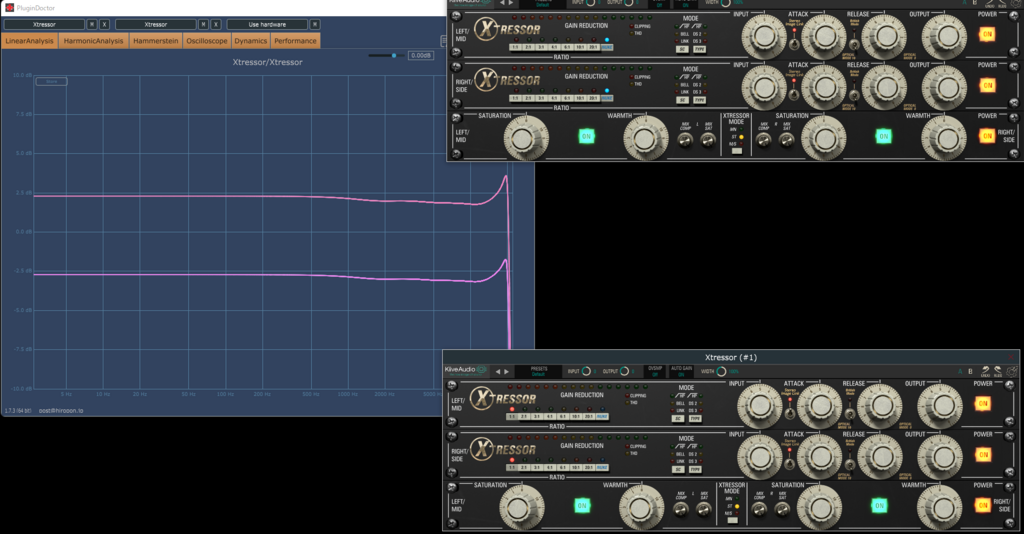The width and height of the screenshot is (1024, 534).
Task: Click Left/Mid Saturation knob in Xtressor (#1)
Action: 521,507
